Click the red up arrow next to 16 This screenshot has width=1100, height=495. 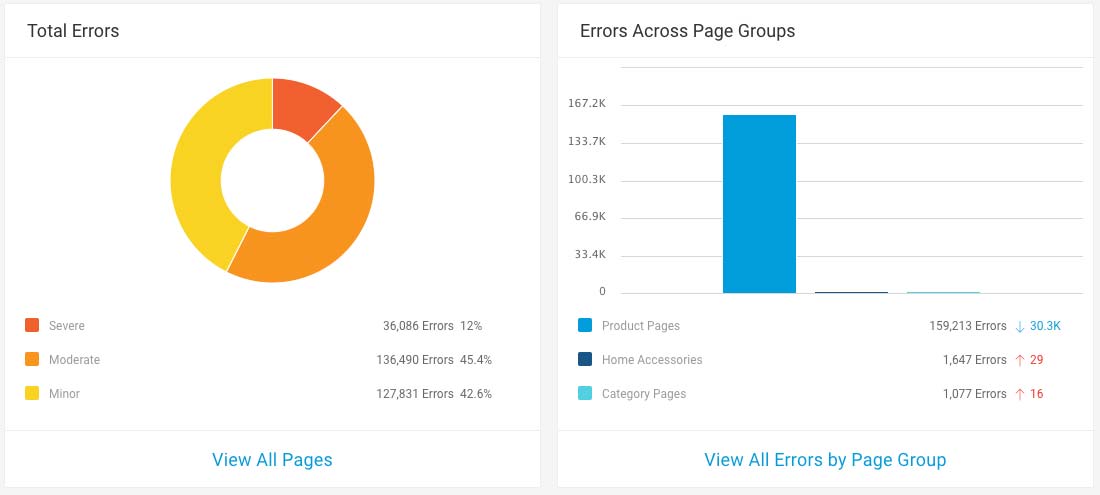[x=1019, y=394]
